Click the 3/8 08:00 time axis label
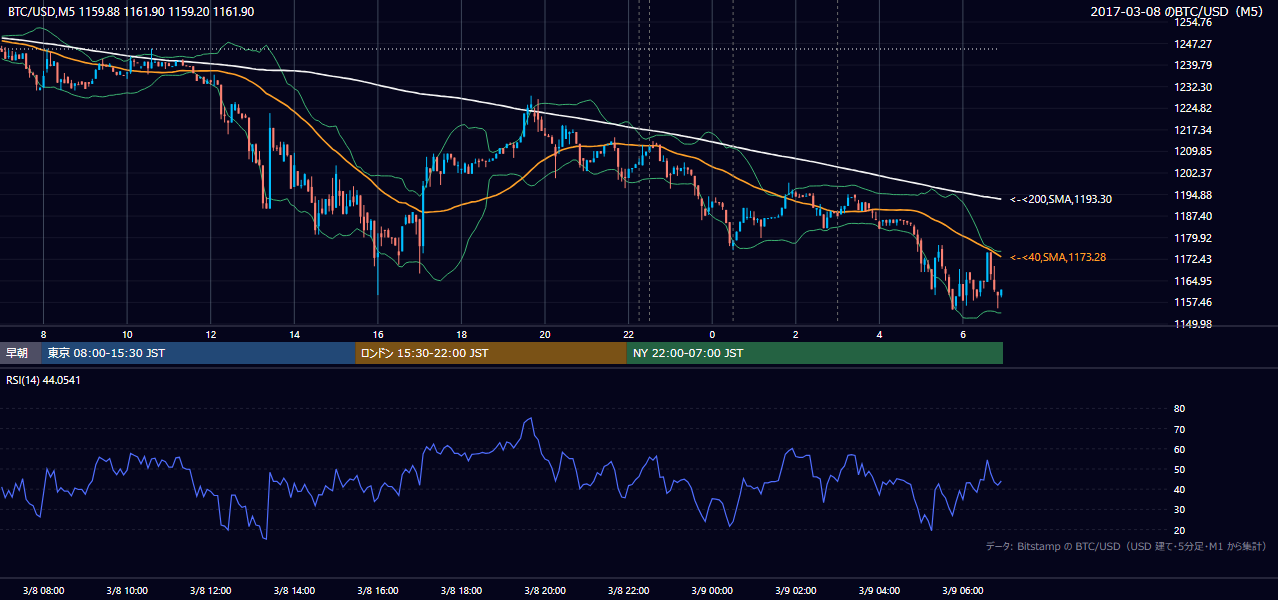 43,590
